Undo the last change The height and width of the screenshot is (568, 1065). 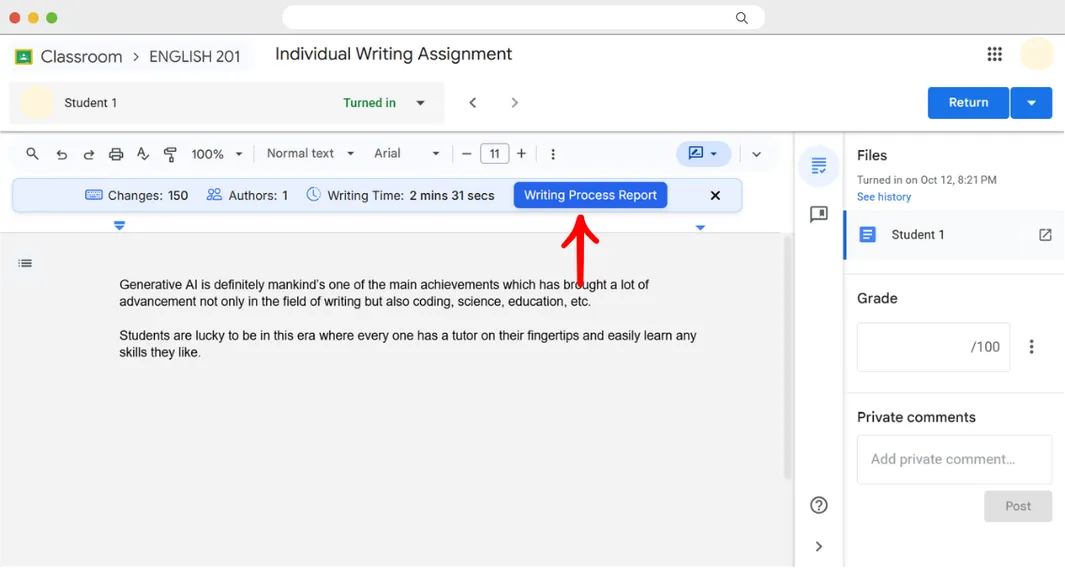(61, 154)
